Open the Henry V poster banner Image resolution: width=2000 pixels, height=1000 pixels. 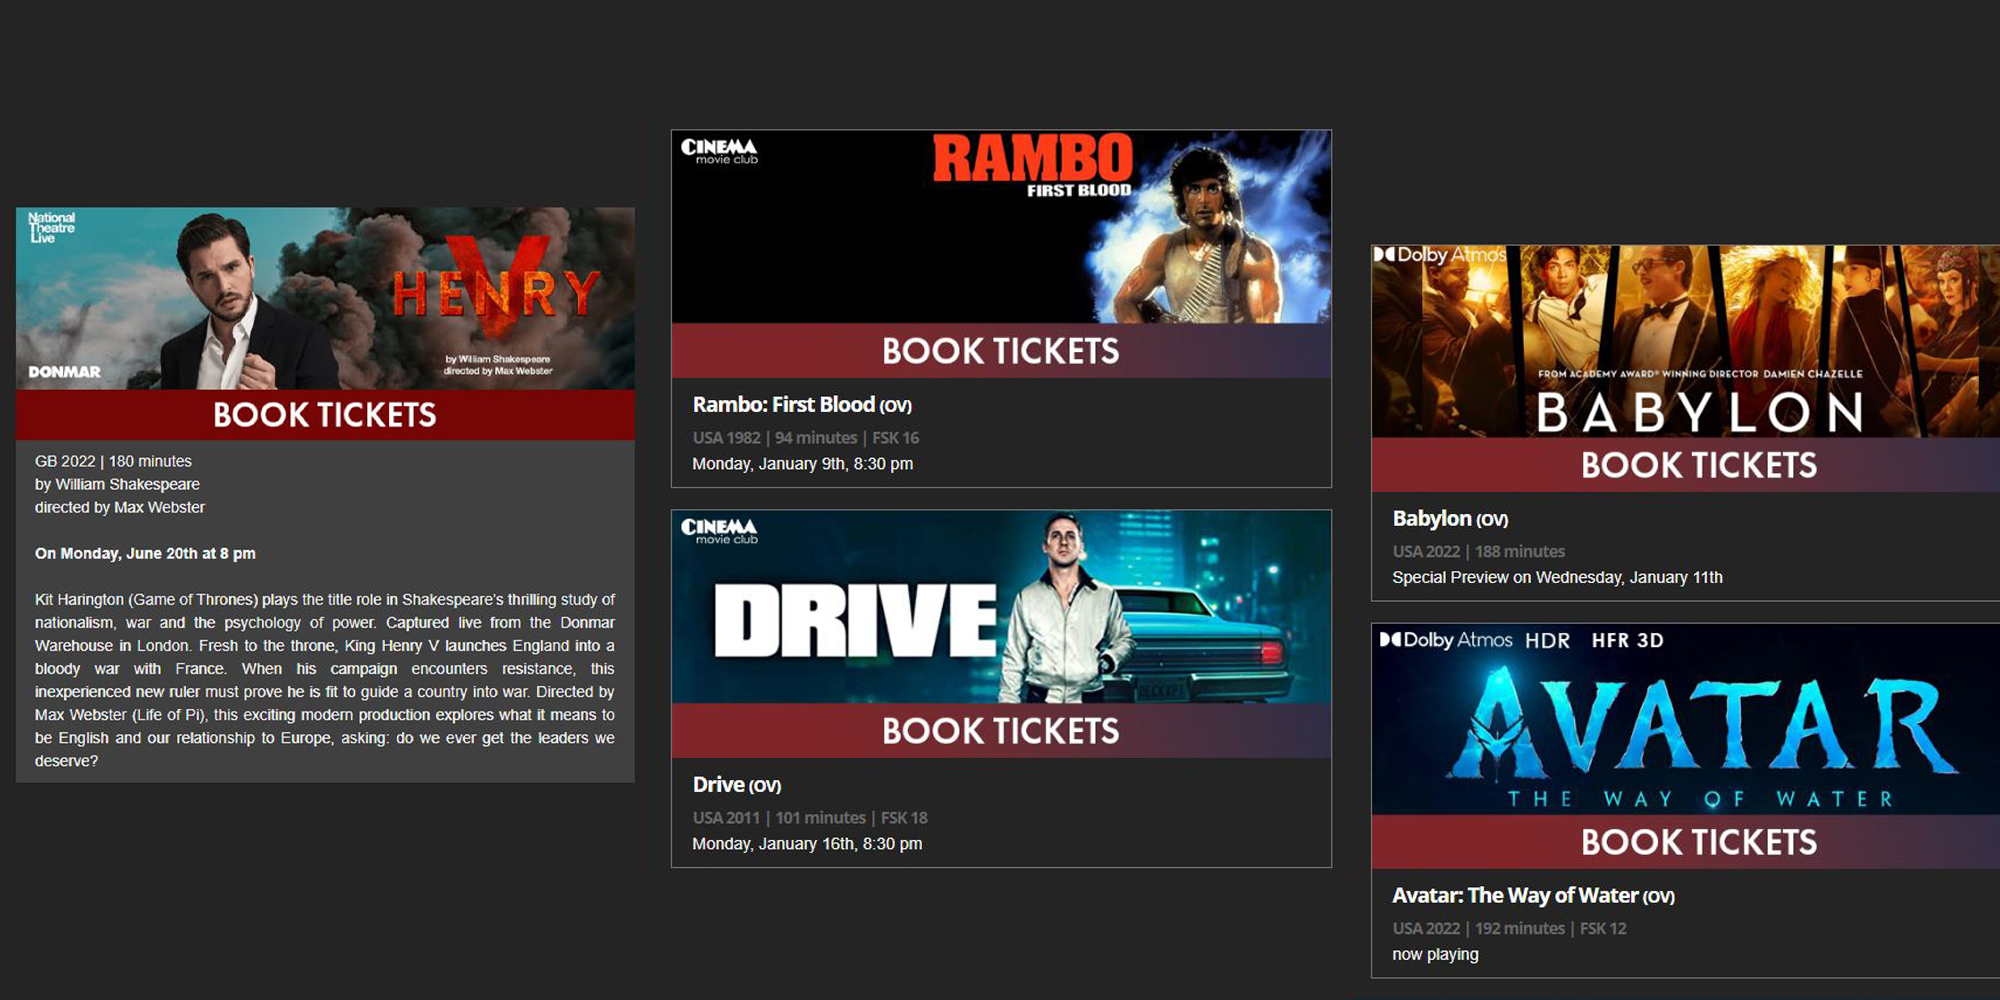tap(325, 298)
